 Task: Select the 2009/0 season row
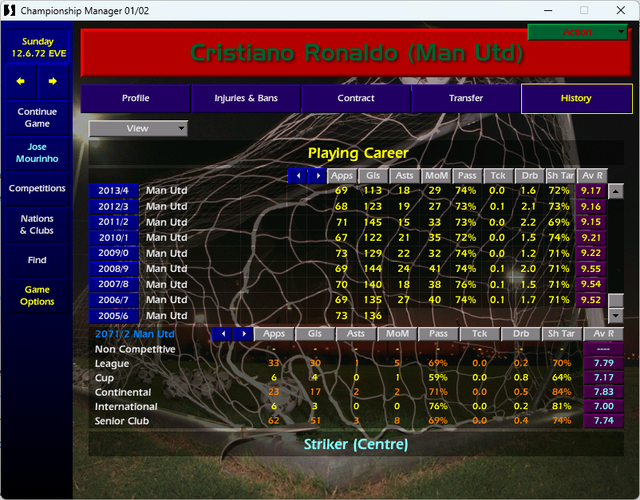[x=113, y=253]
